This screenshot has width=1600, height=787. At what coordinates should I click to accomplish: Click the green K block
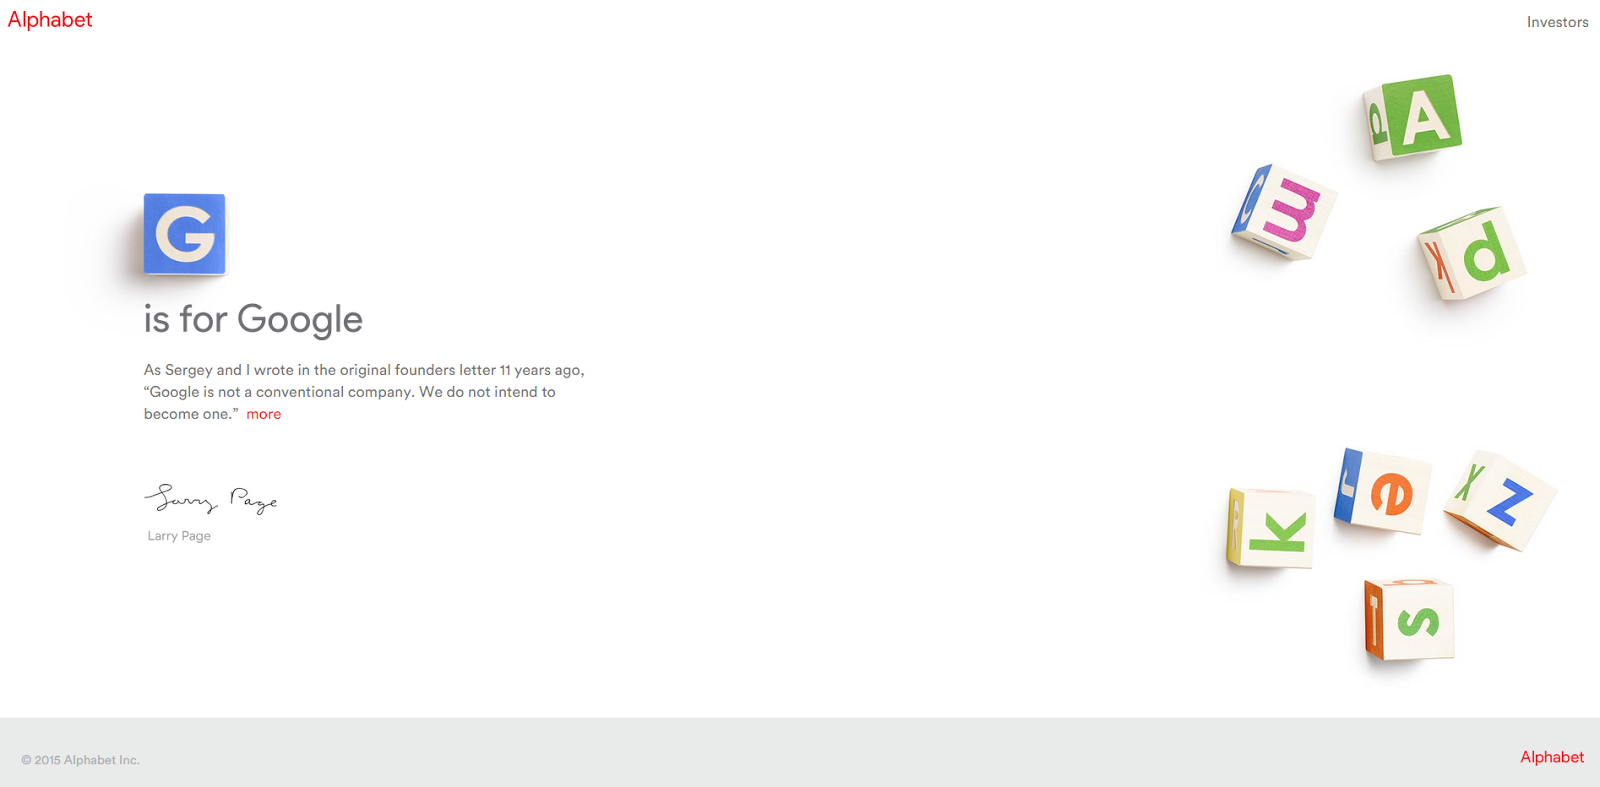pyautogui.click(x=1271, y=528)
